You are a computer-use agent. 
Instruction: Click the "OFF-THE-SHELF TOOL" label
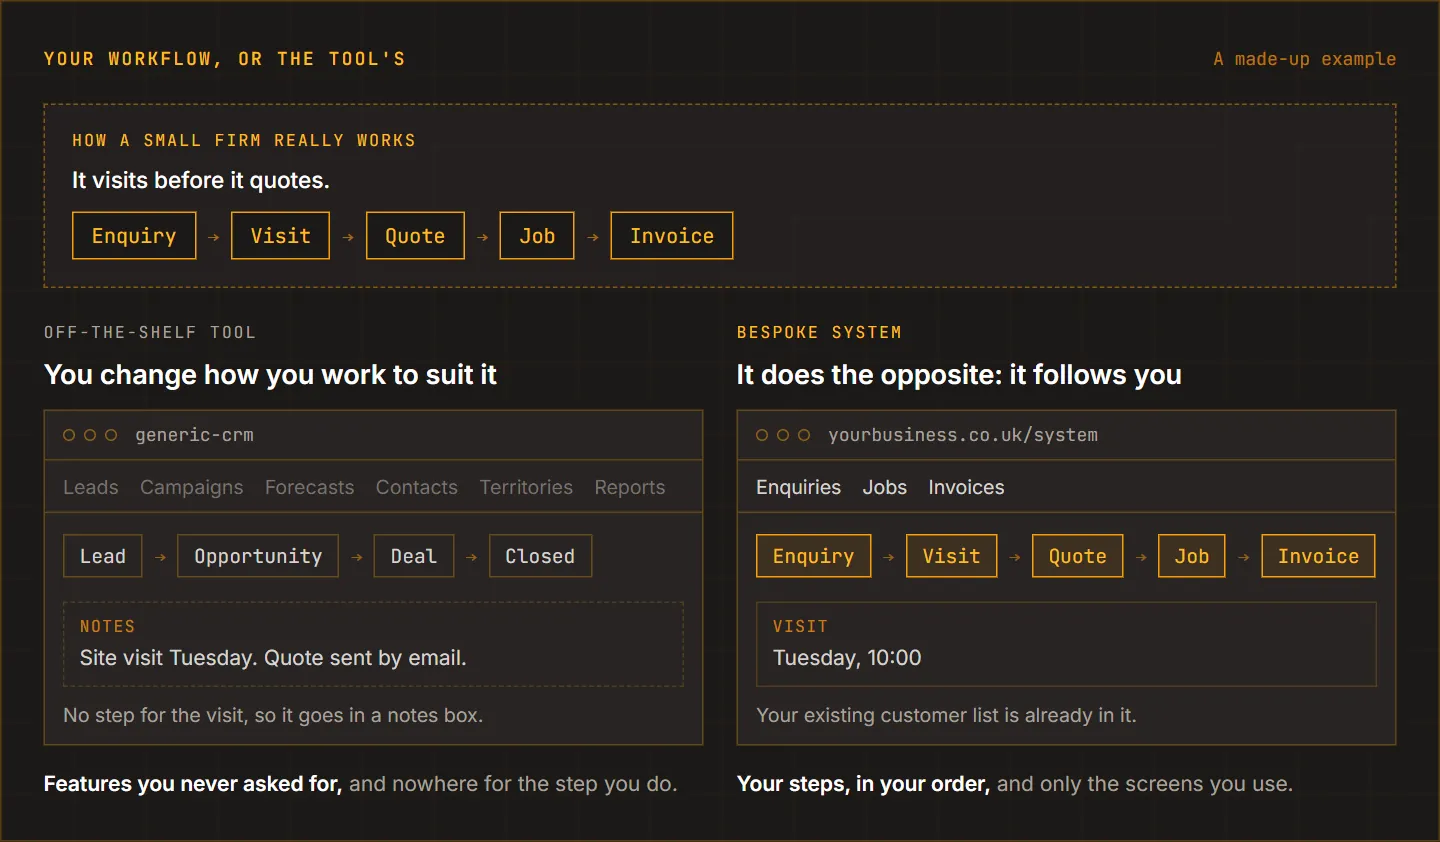(150, 332)
